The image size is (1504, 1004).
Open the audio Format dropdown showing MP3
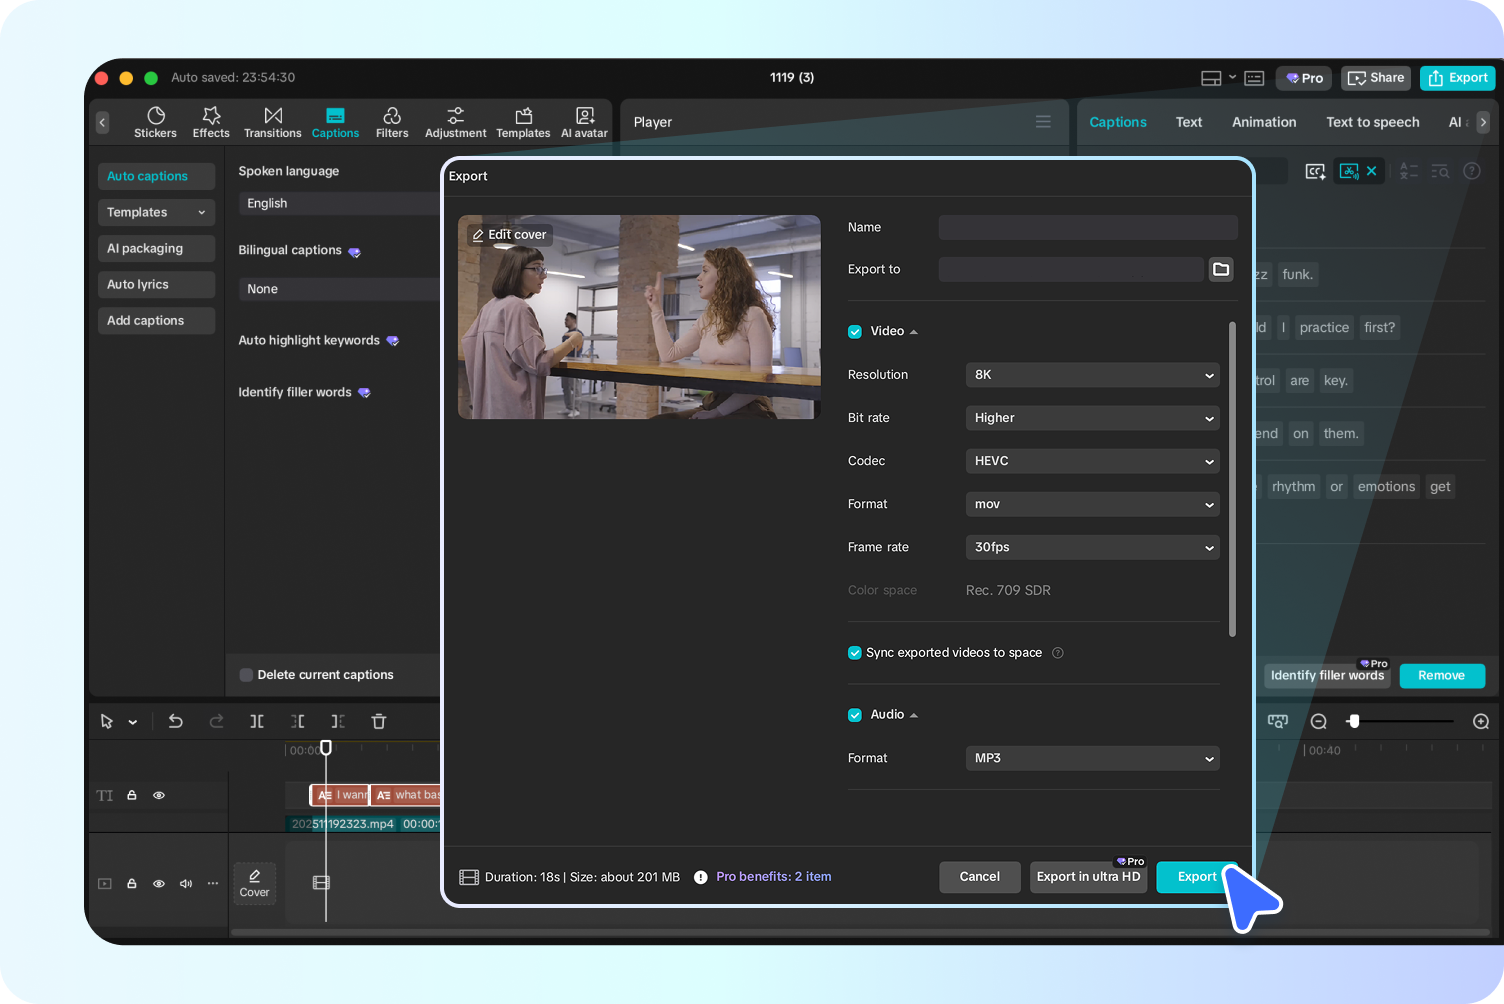click(1092, 758)
